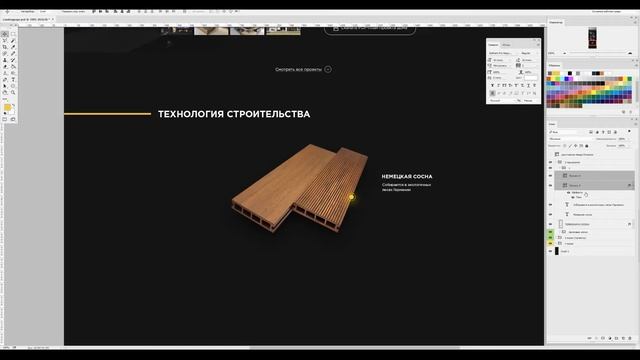Click the Faux Bold icon in the Character panel
Image resolution: width=640 pixels, height=360 pixels.
point(493,86)
